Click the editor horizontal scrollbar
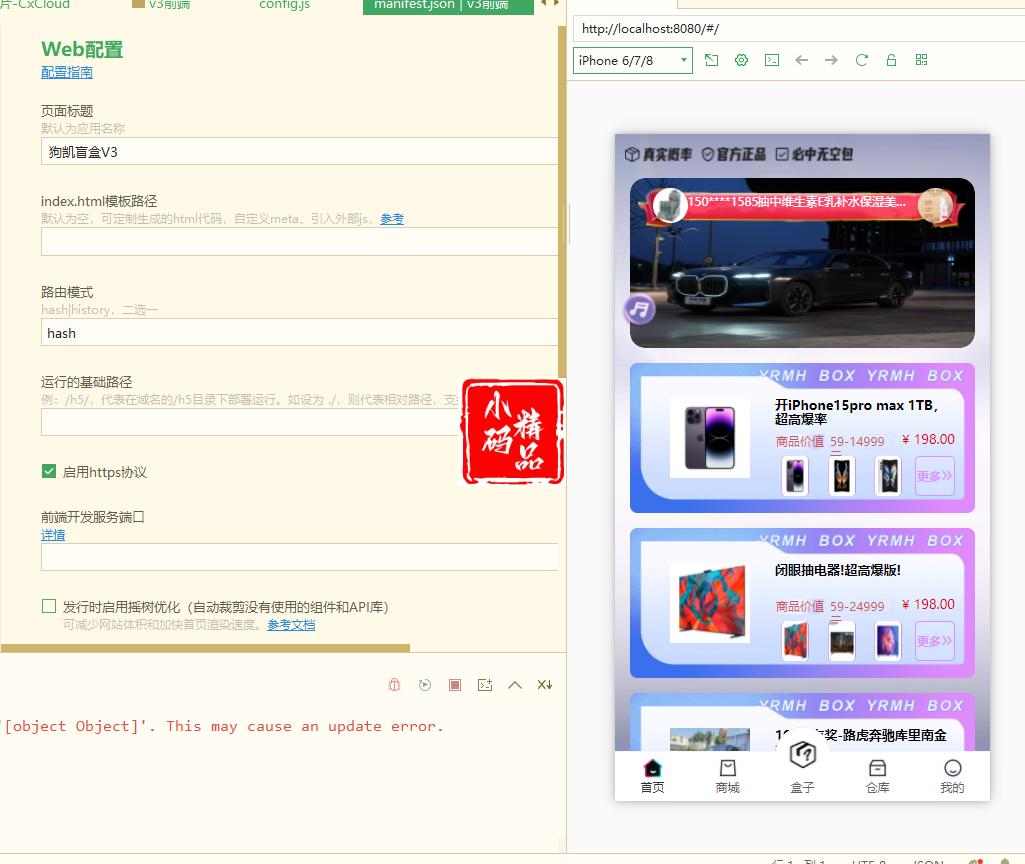This screenshot has height=864, width=1025. (x=205, y=648)
